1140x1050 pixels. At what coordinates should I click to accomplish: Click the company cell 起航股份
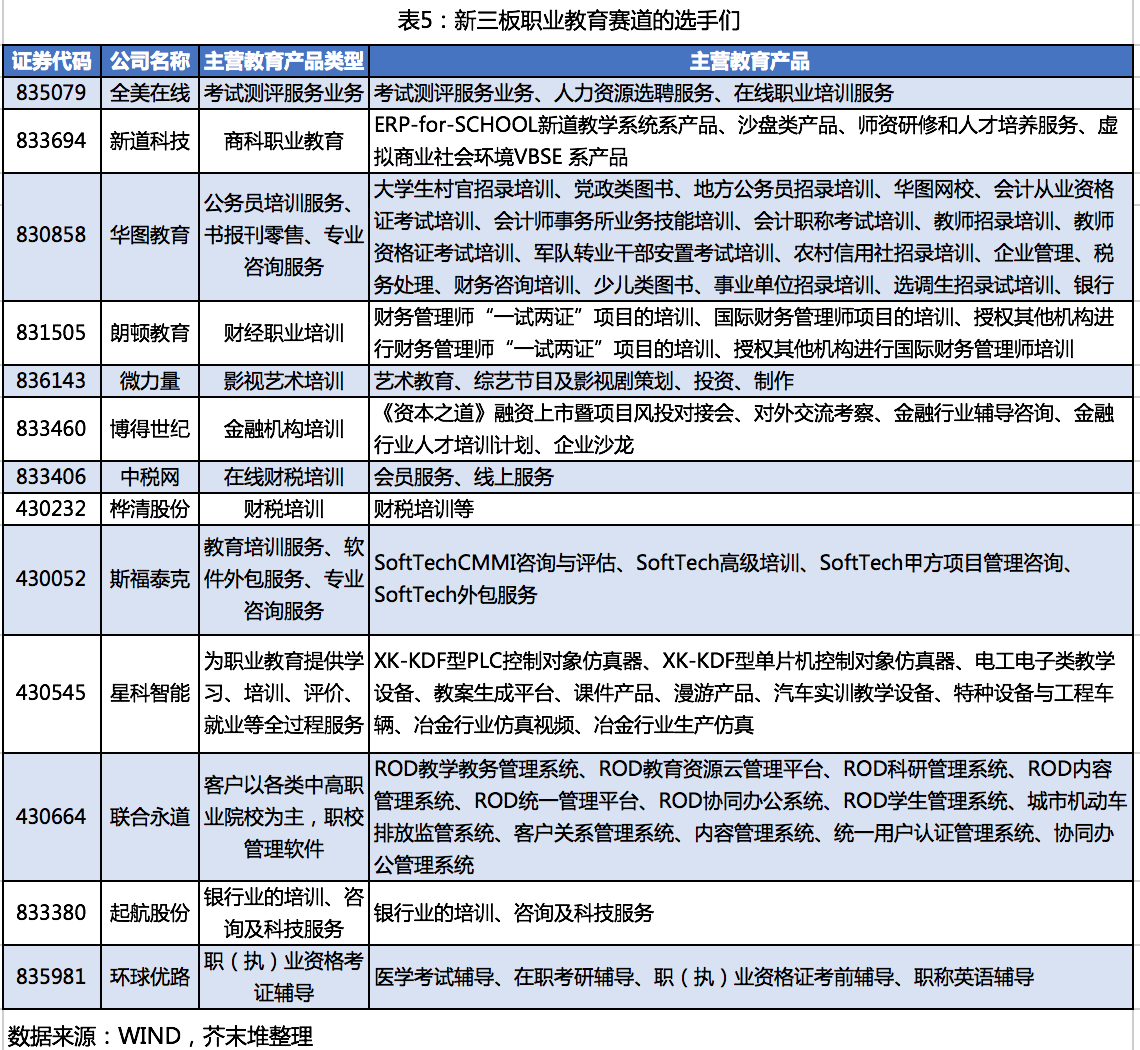point(150,913)
